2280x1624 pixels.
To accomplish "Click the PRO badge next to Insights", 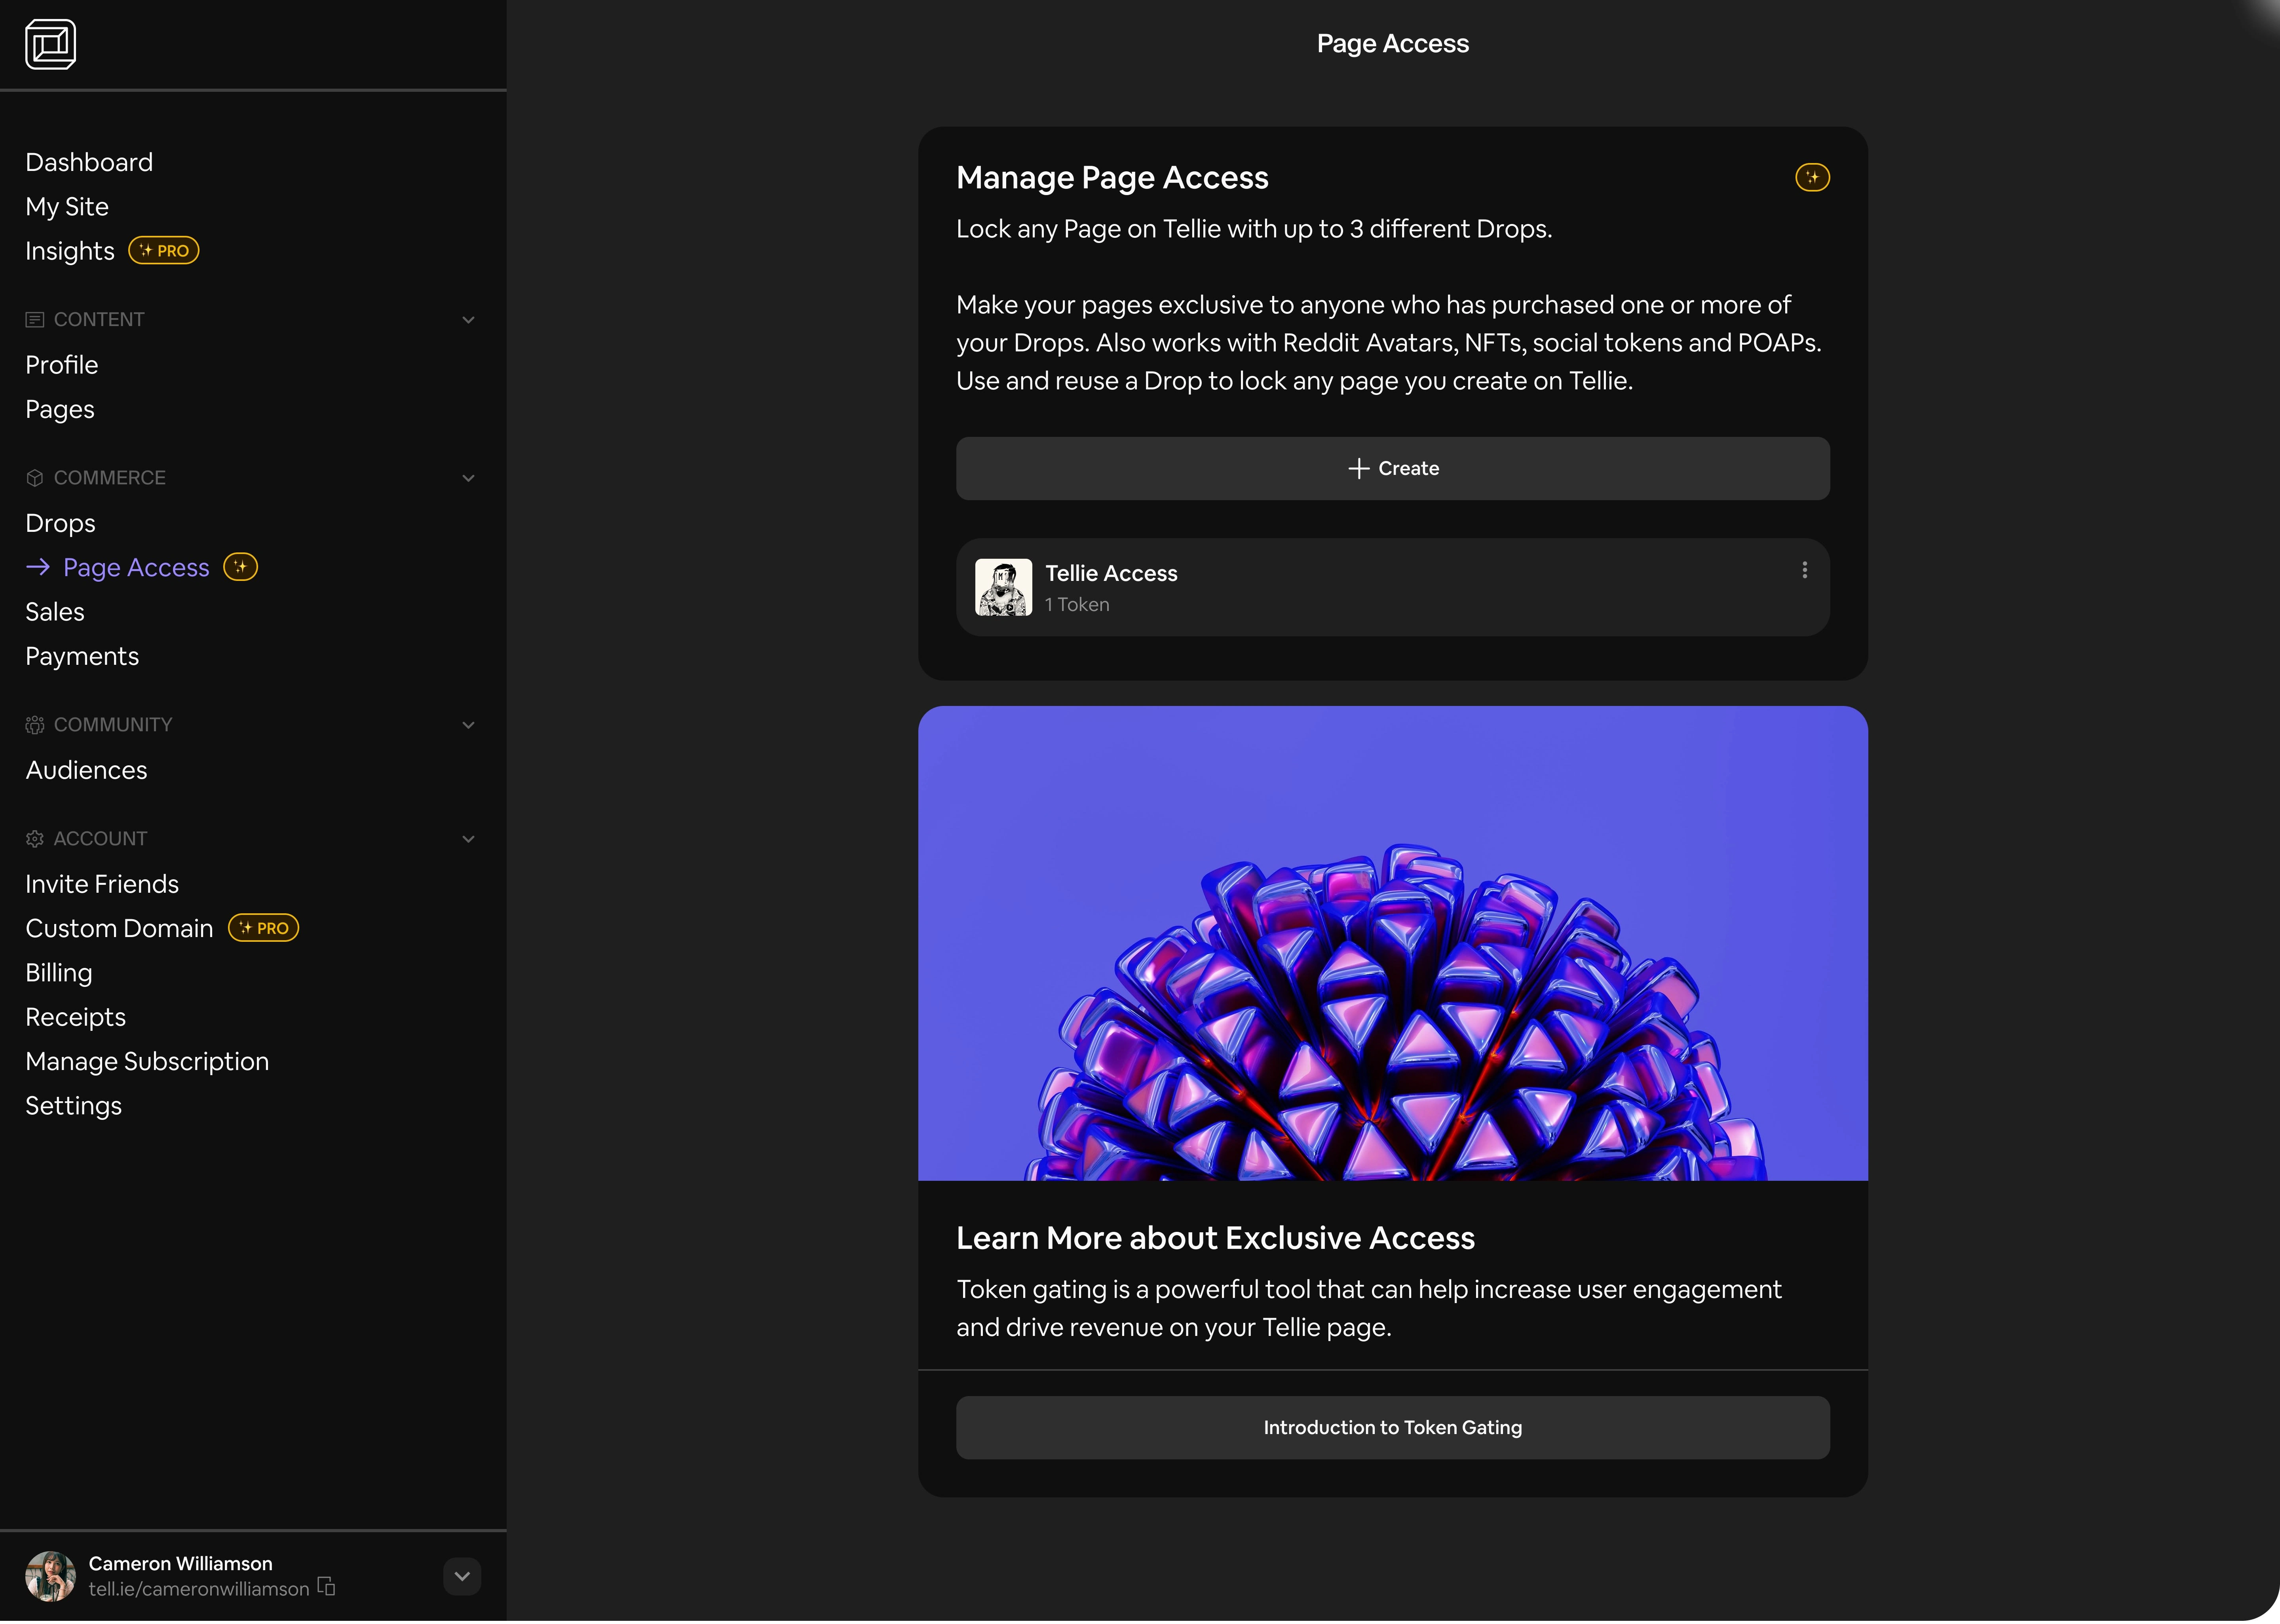I will pyautogui.click(x=164, y=251).
